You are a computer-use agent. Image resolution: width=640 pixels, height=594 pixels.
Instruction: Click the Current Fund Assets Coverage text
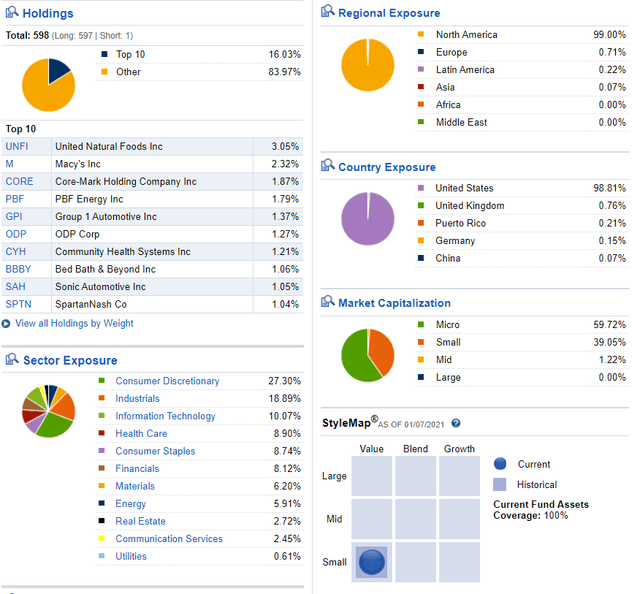(541, 510)
